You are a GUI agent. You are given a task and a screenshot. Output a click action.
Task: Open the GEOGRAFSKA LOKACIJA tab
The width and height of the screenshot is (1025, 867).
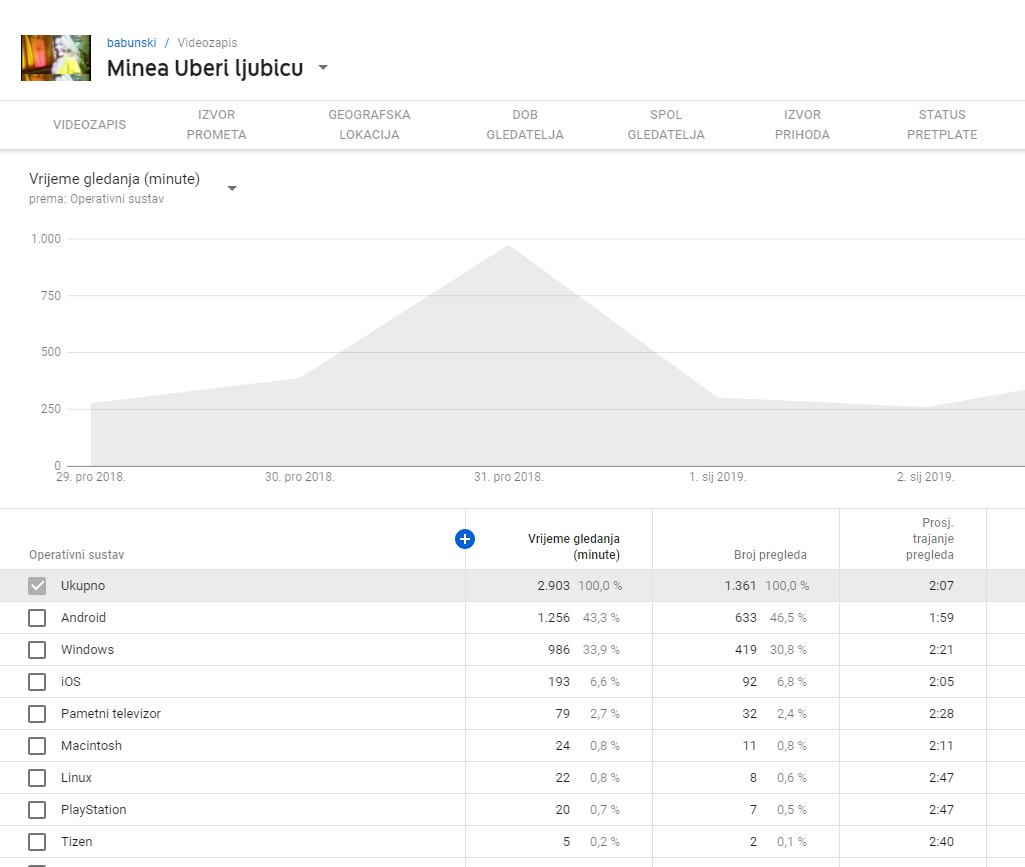pos(369,124)
